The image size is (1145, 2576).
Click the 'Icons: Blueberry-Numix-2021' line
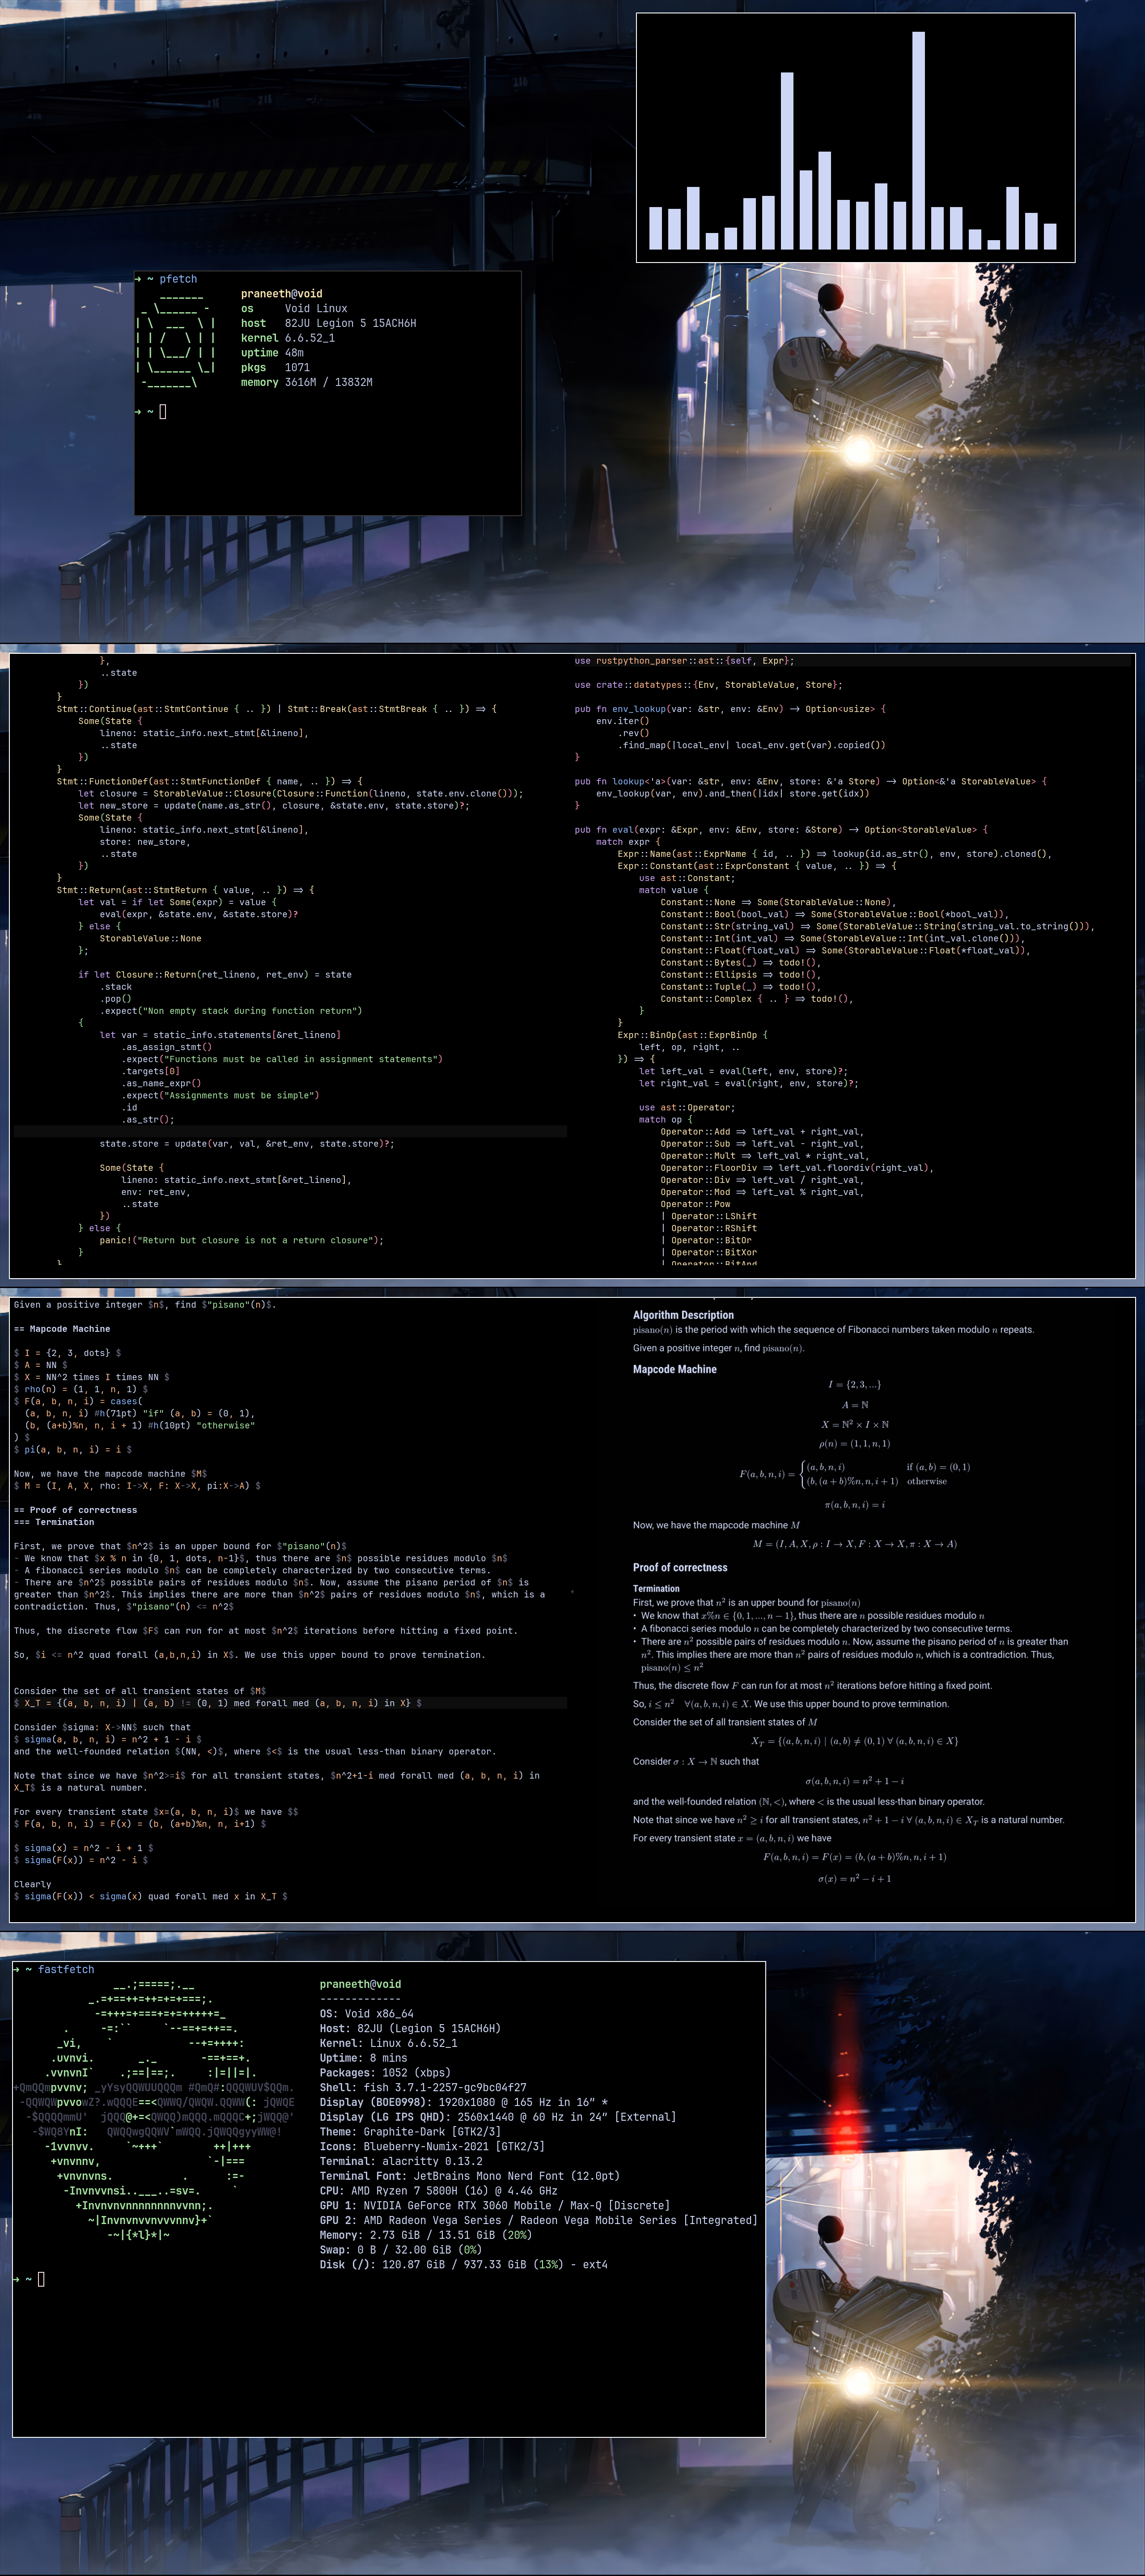pos(432,2146)
